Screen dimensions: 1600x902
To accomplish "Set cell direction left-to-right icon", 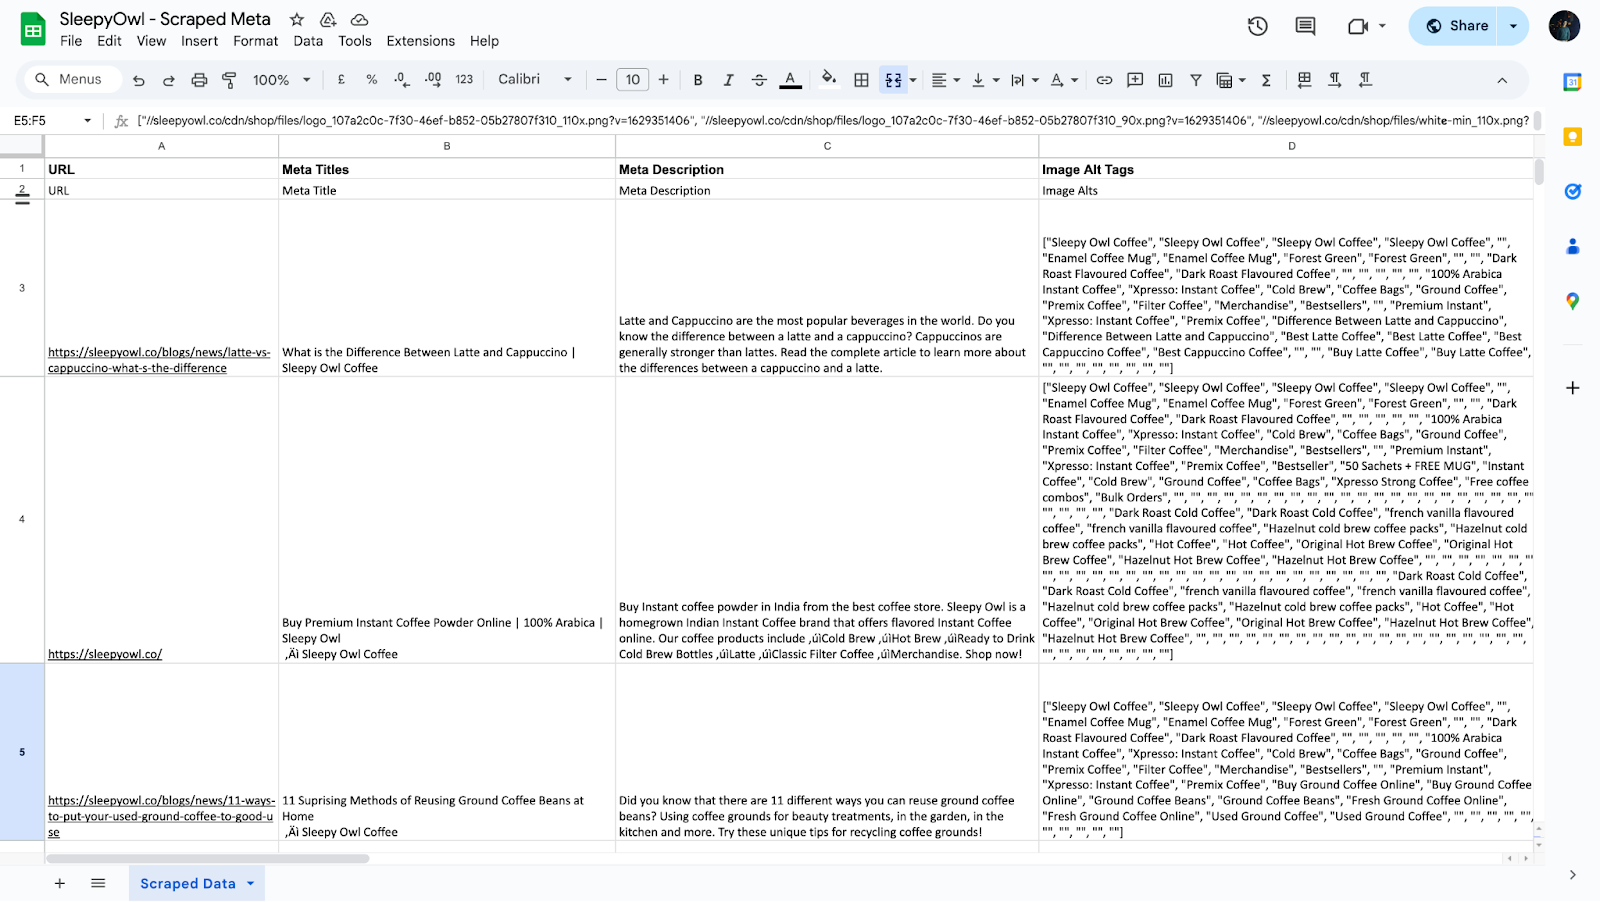I will click(x=1335, y=80).
